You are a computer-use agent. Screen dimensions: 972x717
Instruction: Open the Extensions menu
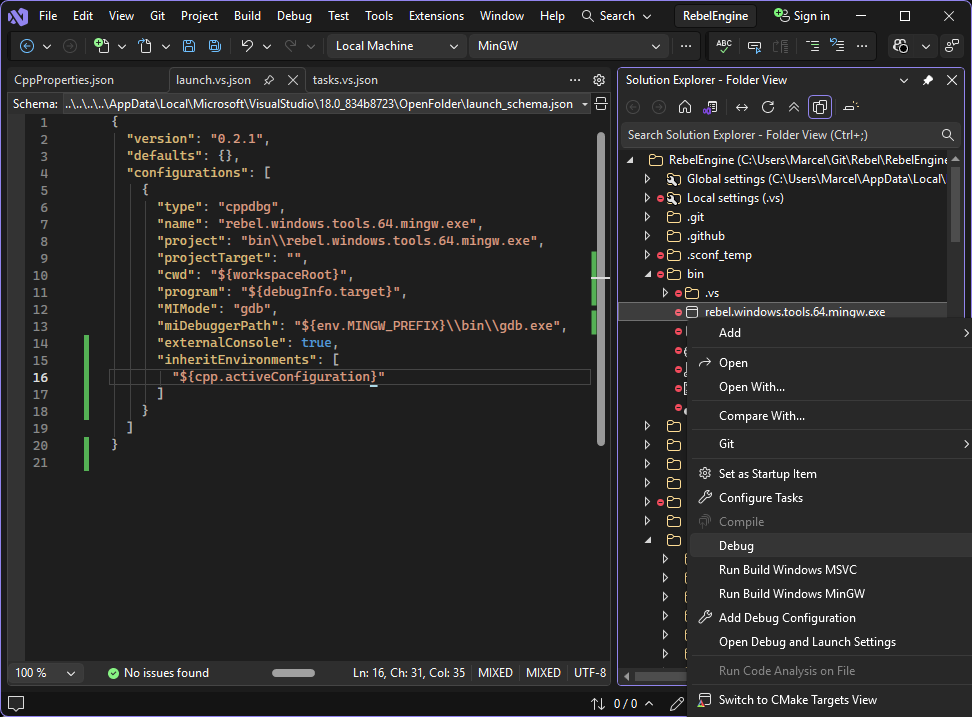[x=436, y=16]
